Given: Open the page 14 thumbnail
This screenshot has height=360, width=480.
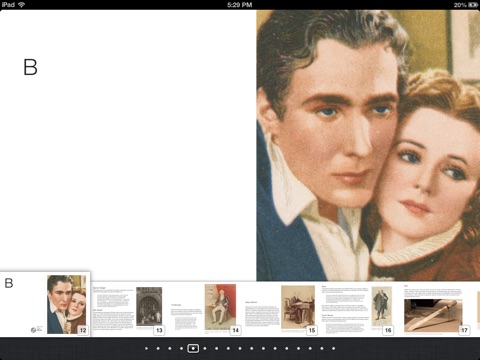Looking at the screenshot, I should coord(205,309).
